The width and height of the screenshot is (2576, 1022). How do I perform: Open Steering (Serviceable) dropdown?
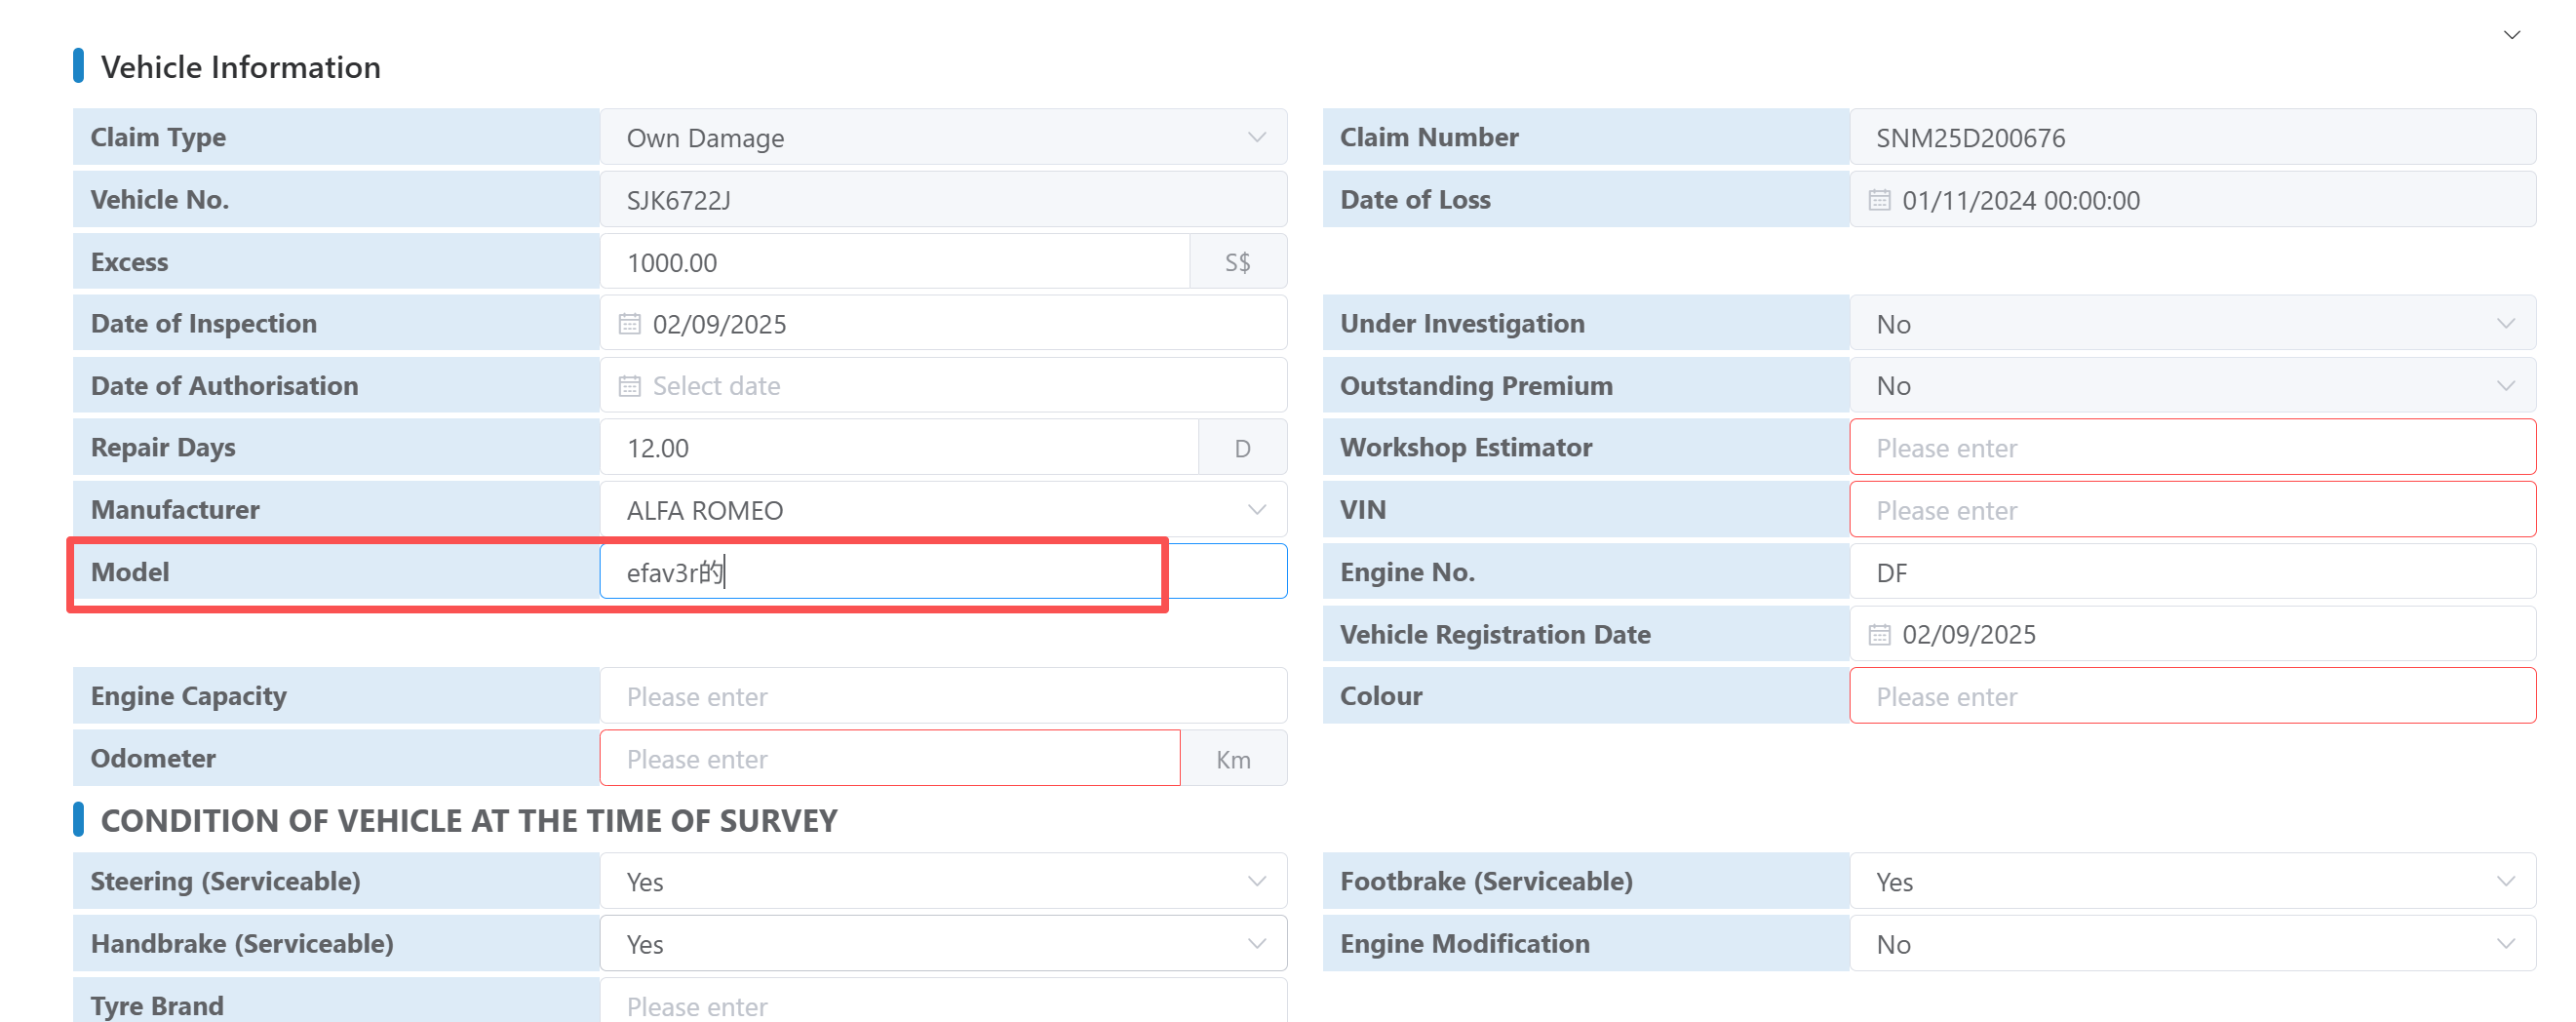[x=1256, y=882]
